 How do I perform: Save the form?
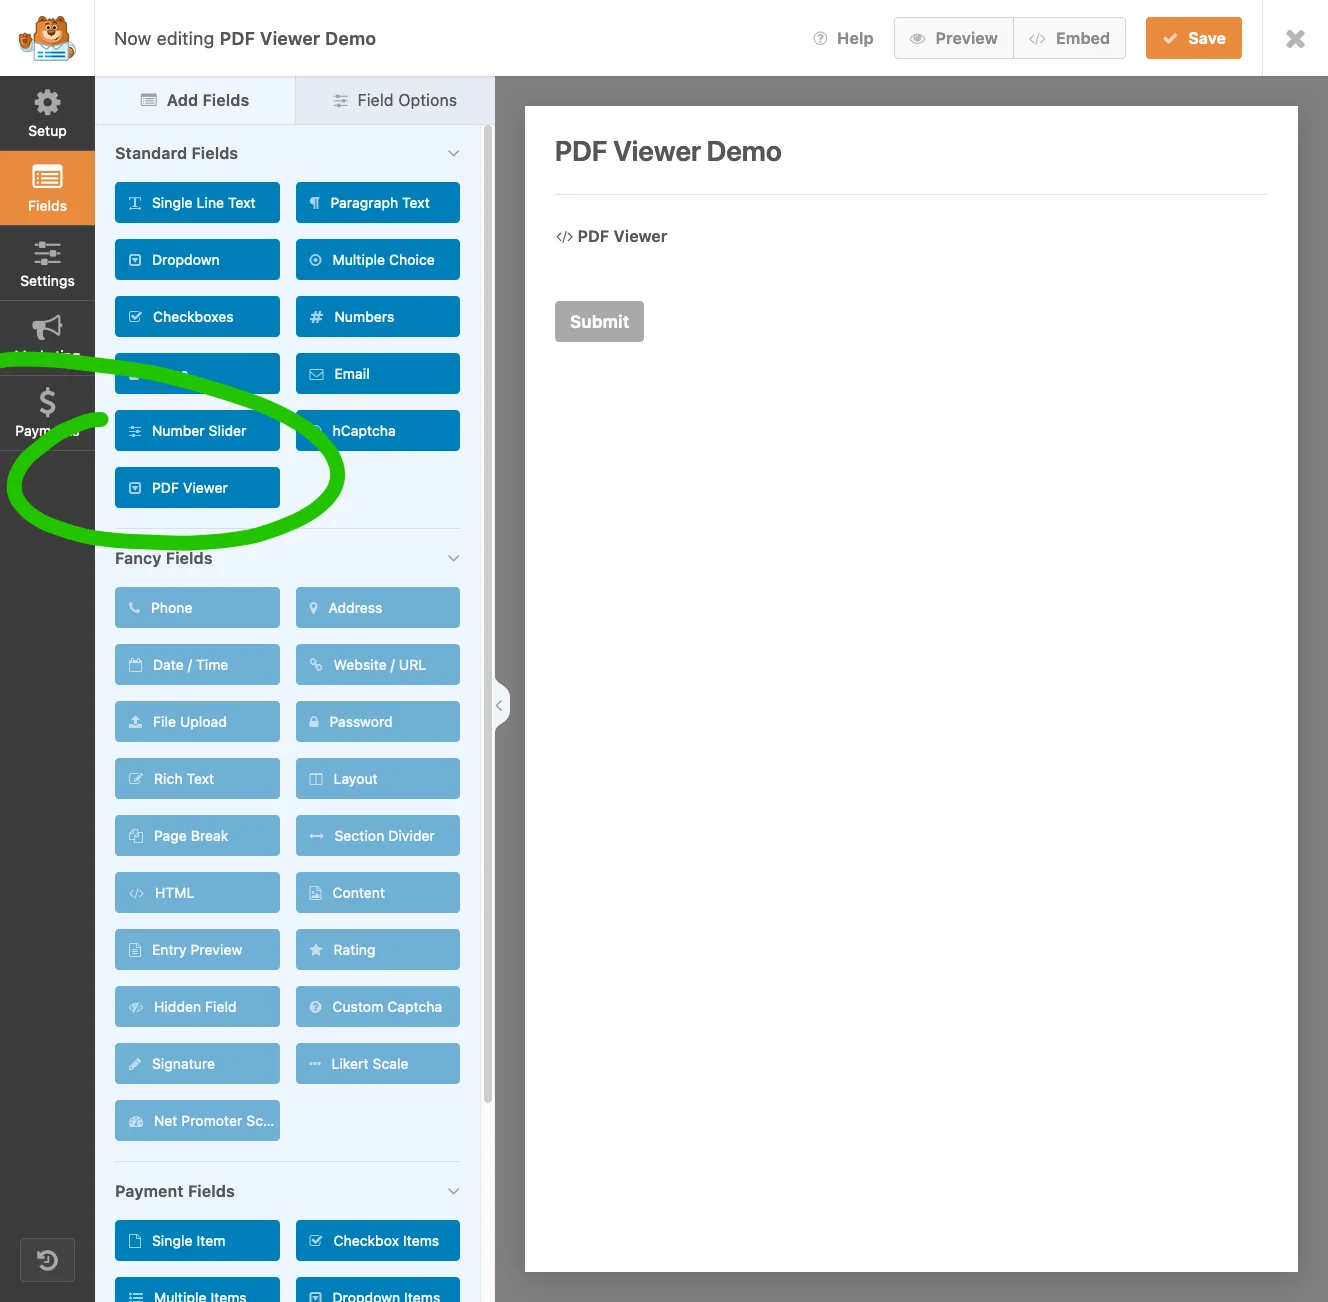pyautogui.click(x=1194, y=38)
